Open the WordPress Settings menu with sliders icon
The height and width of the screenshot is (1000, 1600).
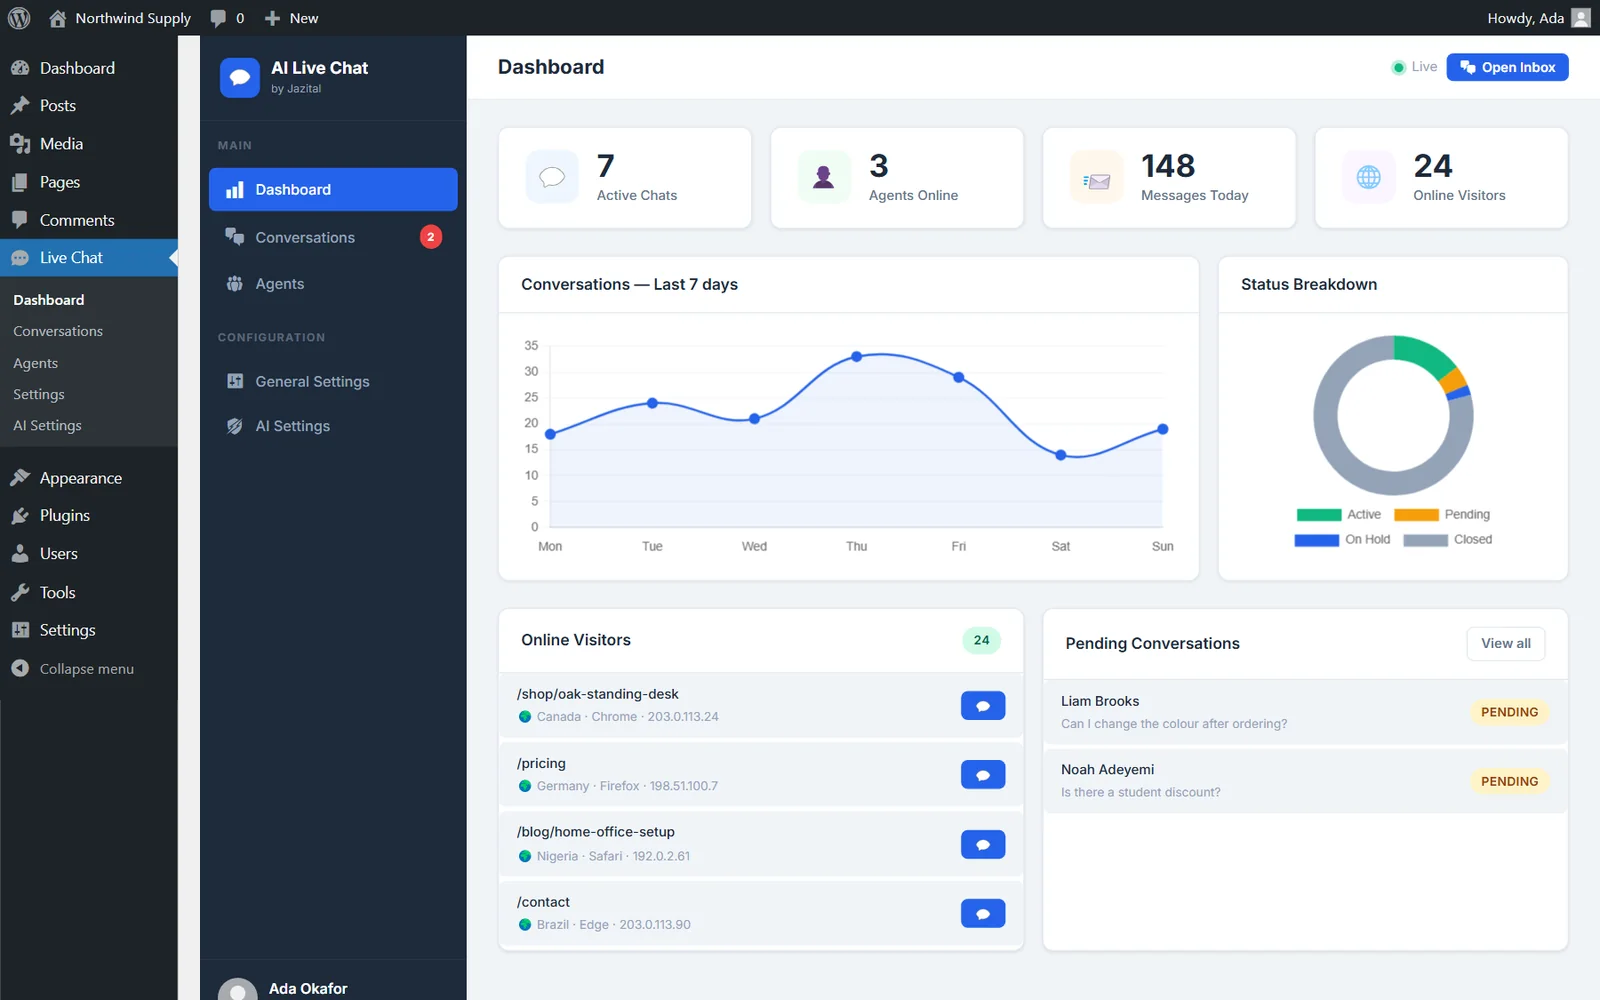(89, 630)
